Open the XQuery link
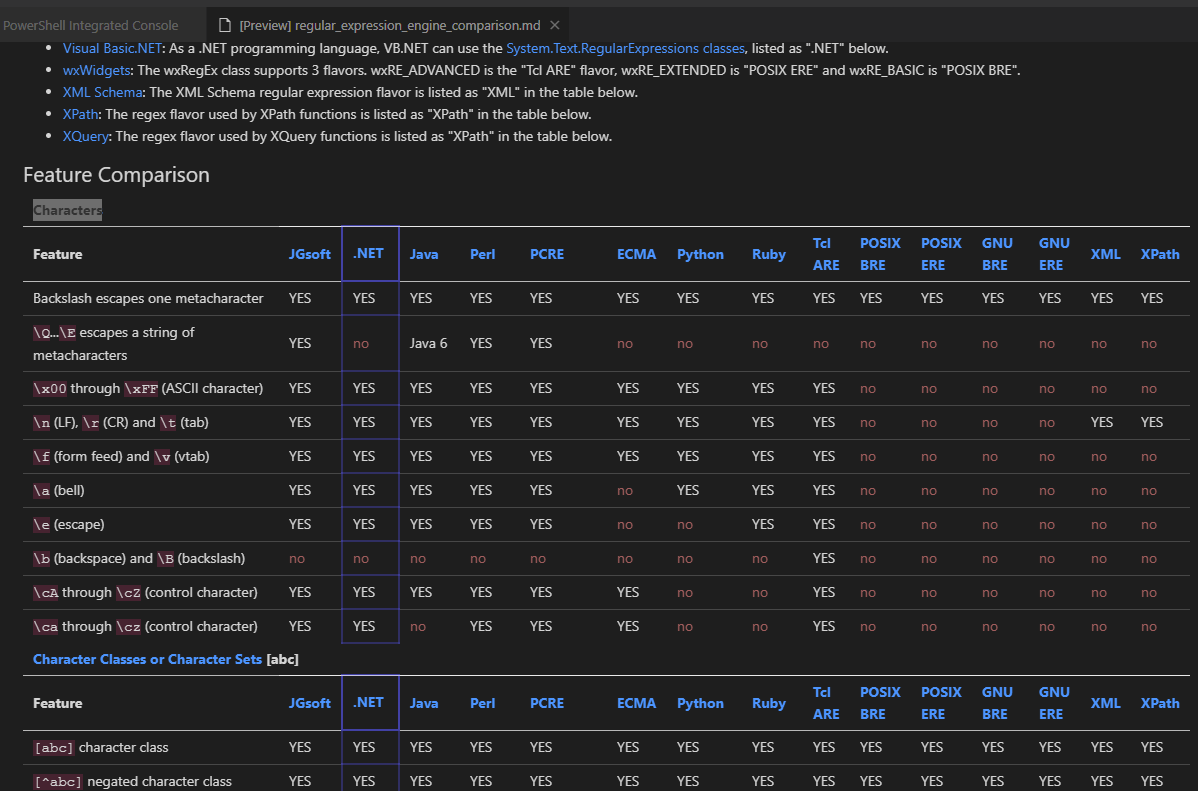Viewport: 1198px width, 791px height. [85, 136]
